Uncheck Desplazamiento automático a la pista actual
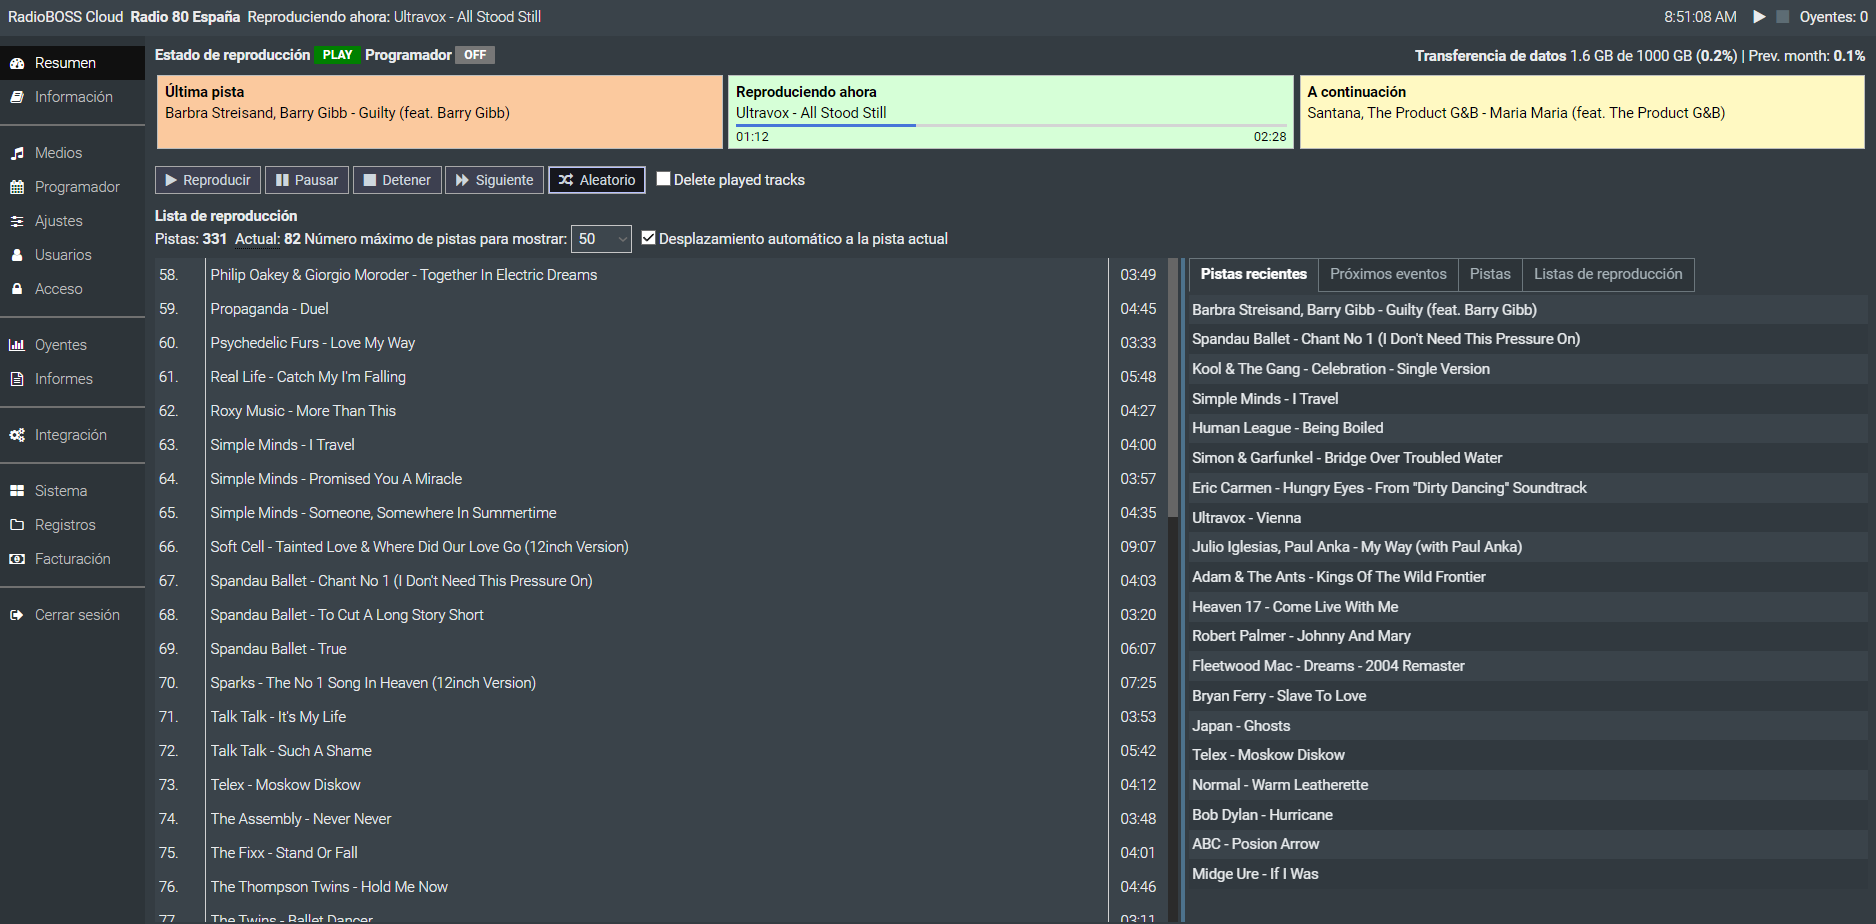The height and width of the screenshot is (924, 1876). pyautogui.click(x=648, y=238)
